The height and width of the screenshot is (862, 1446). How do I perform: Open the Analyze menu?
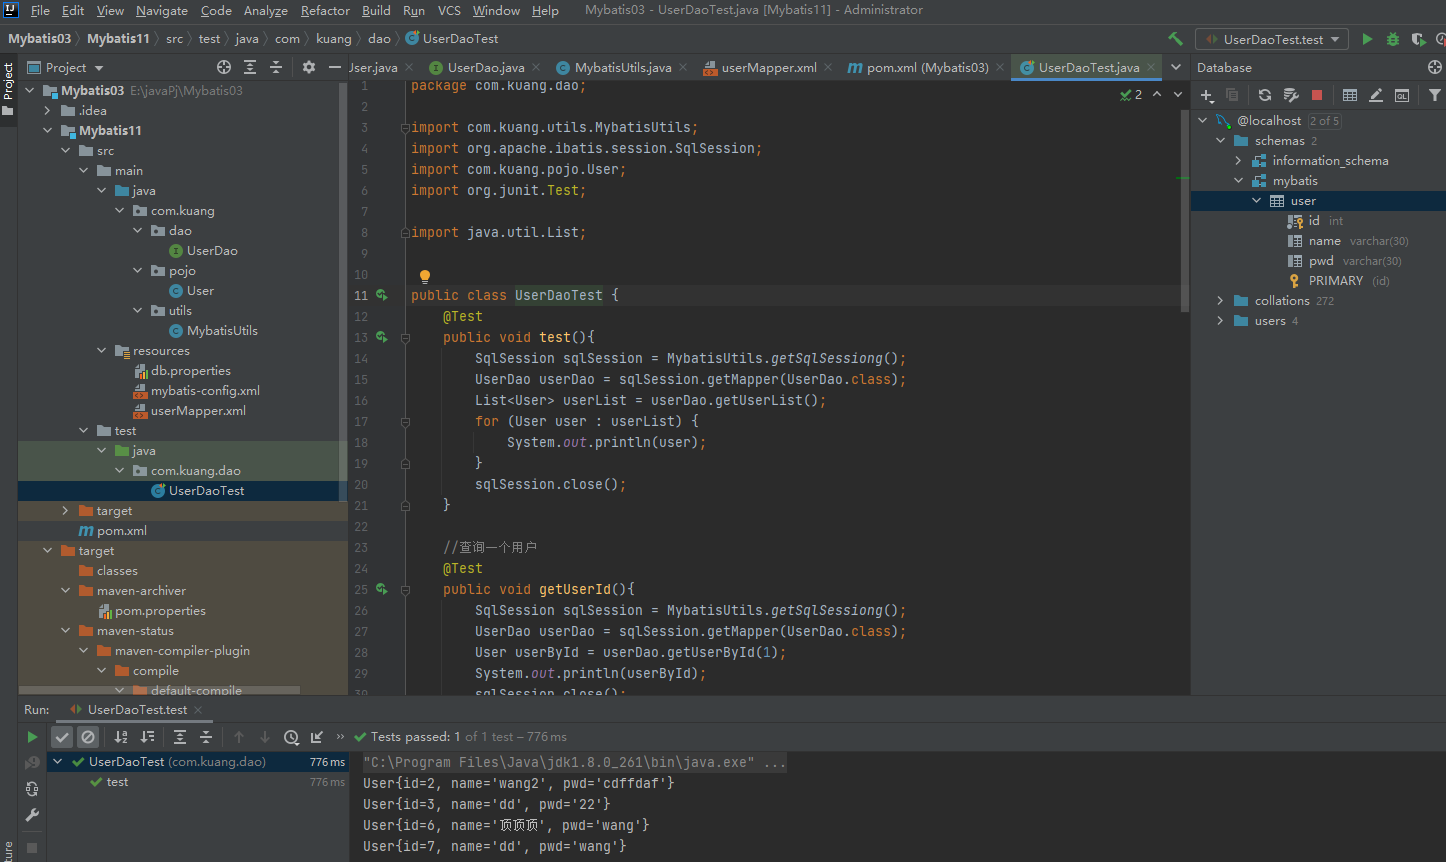[265, 10]
